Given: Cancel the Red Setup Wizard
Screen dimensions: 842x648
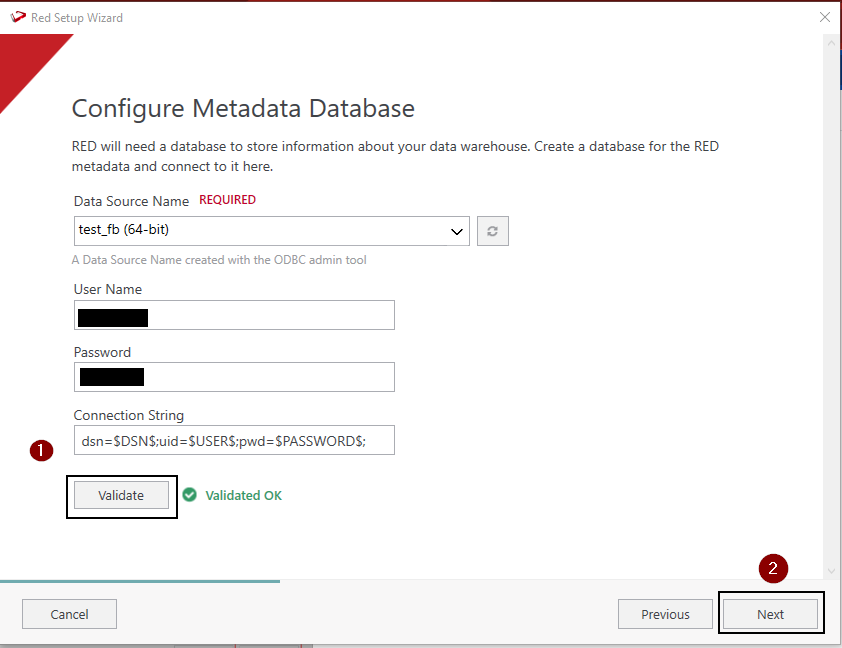Looking at the screenshot, I should (x=69, y=614).
